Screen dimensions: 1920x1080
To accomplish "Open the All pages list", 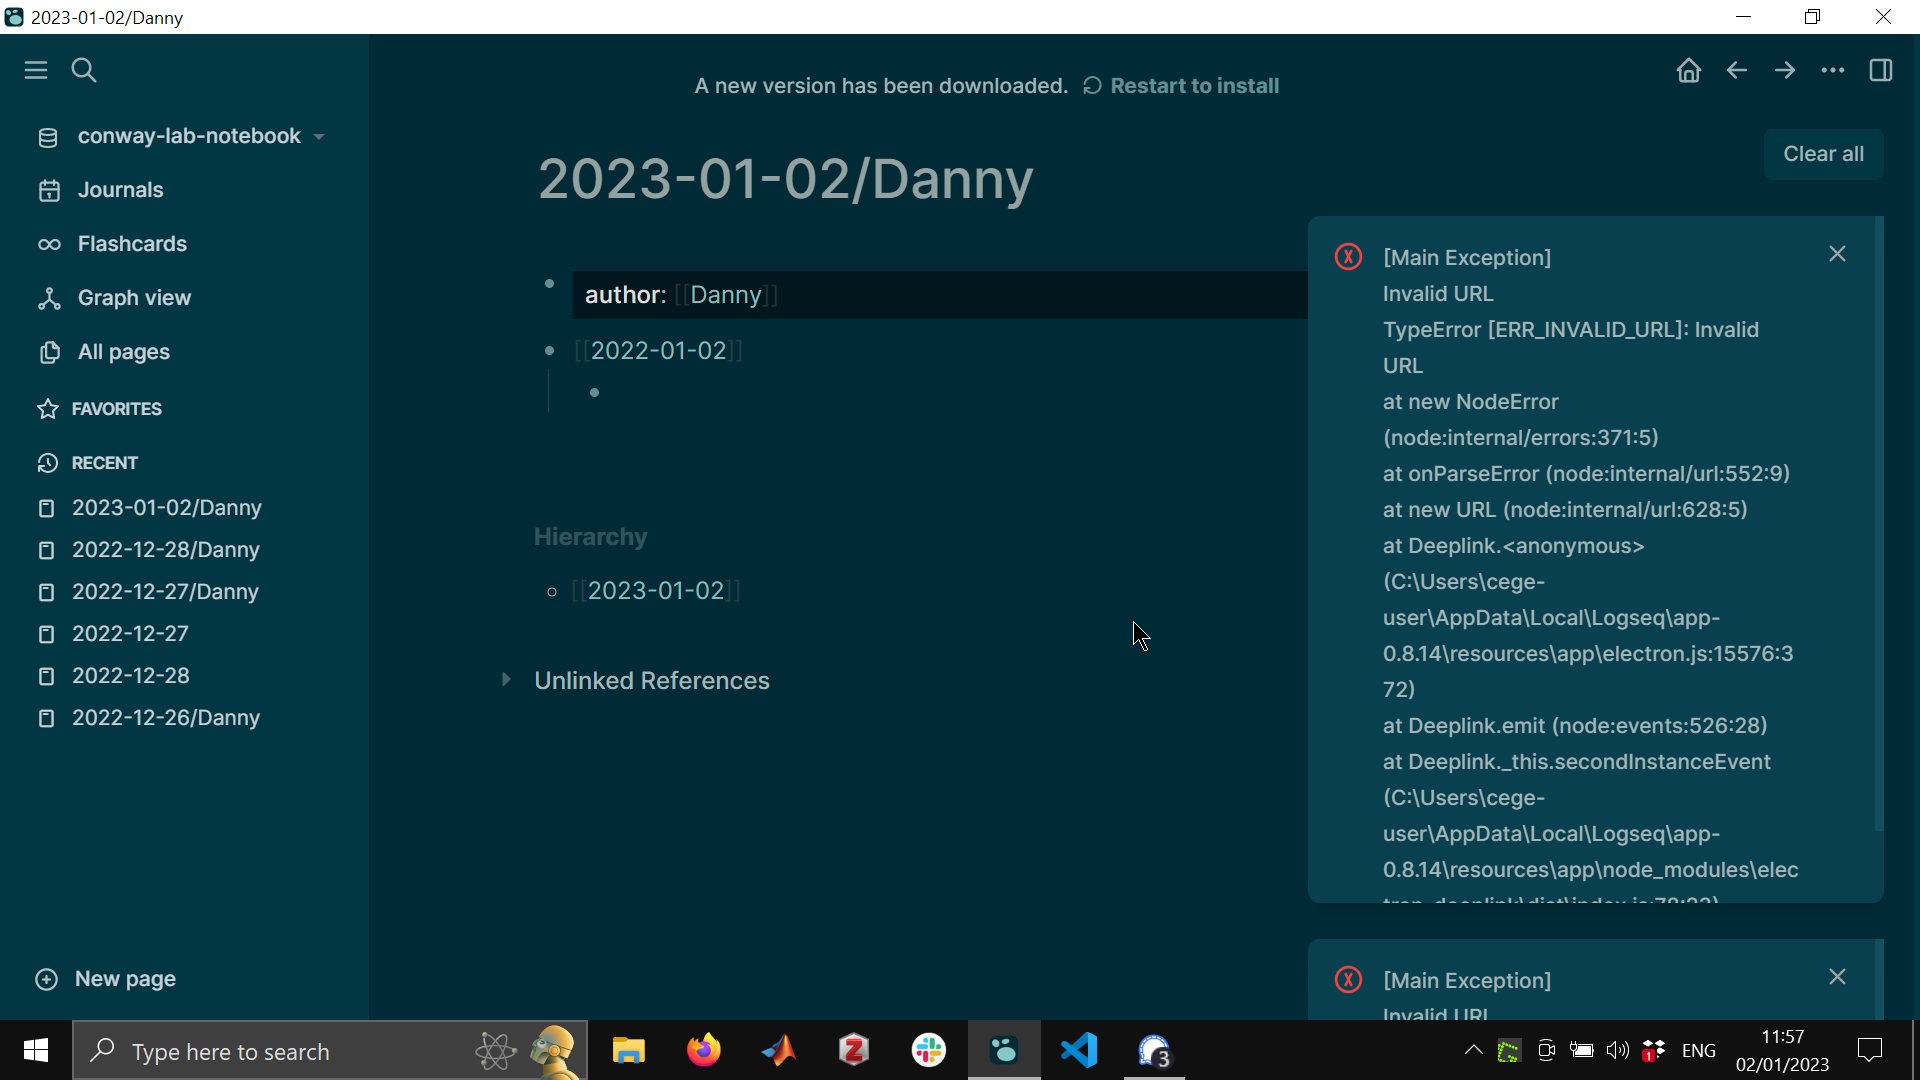I will pos(123,352).
